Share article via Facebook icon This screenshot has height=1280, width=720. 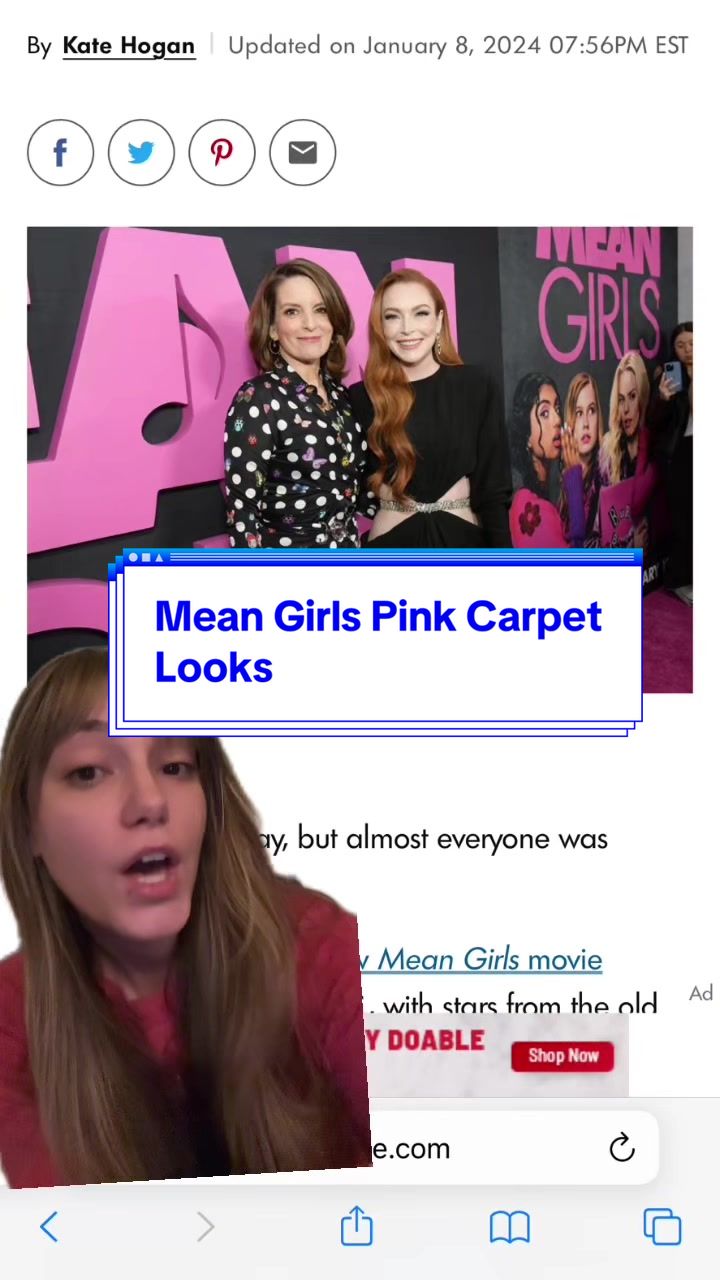coord(60,152)
